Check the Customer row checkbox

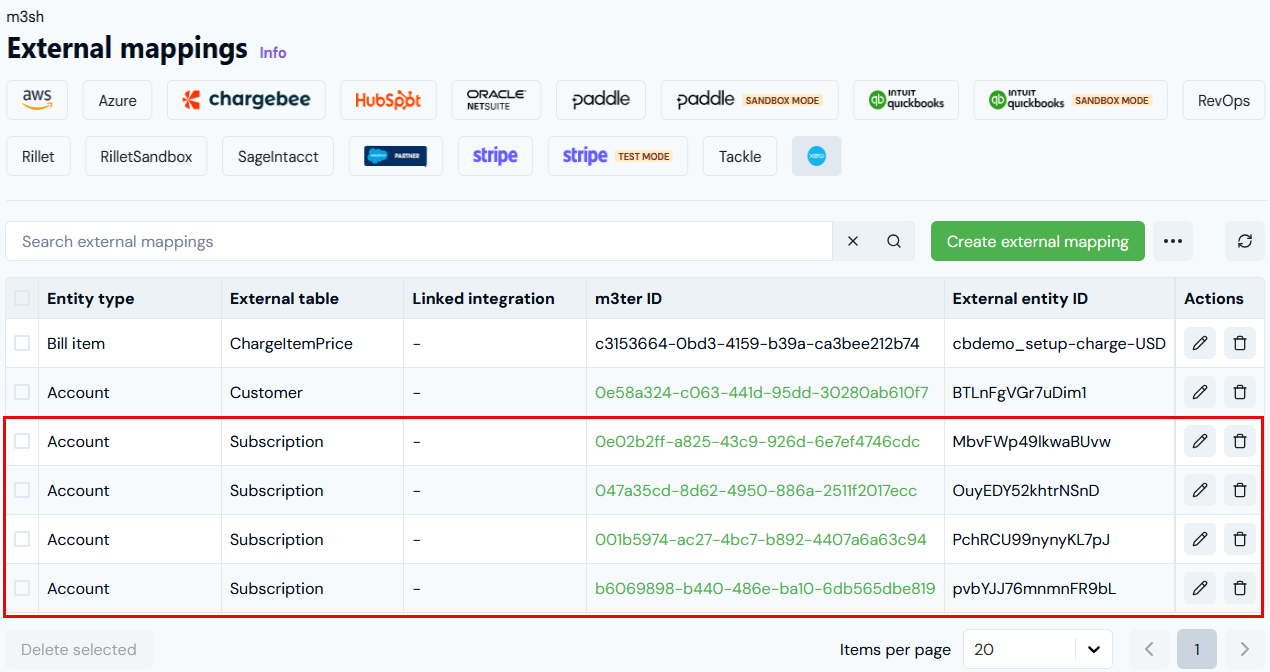point(22,392)
